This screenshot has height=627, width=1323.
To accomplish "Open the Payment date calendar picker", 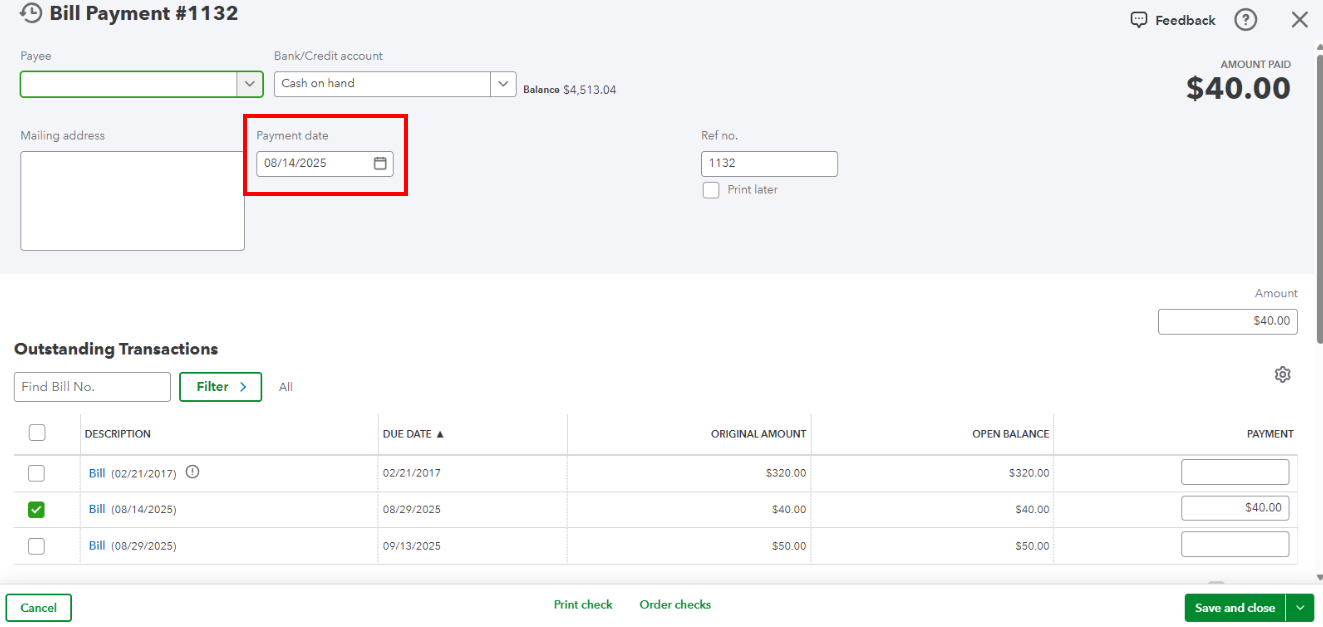I will click(x=380, y=163).
